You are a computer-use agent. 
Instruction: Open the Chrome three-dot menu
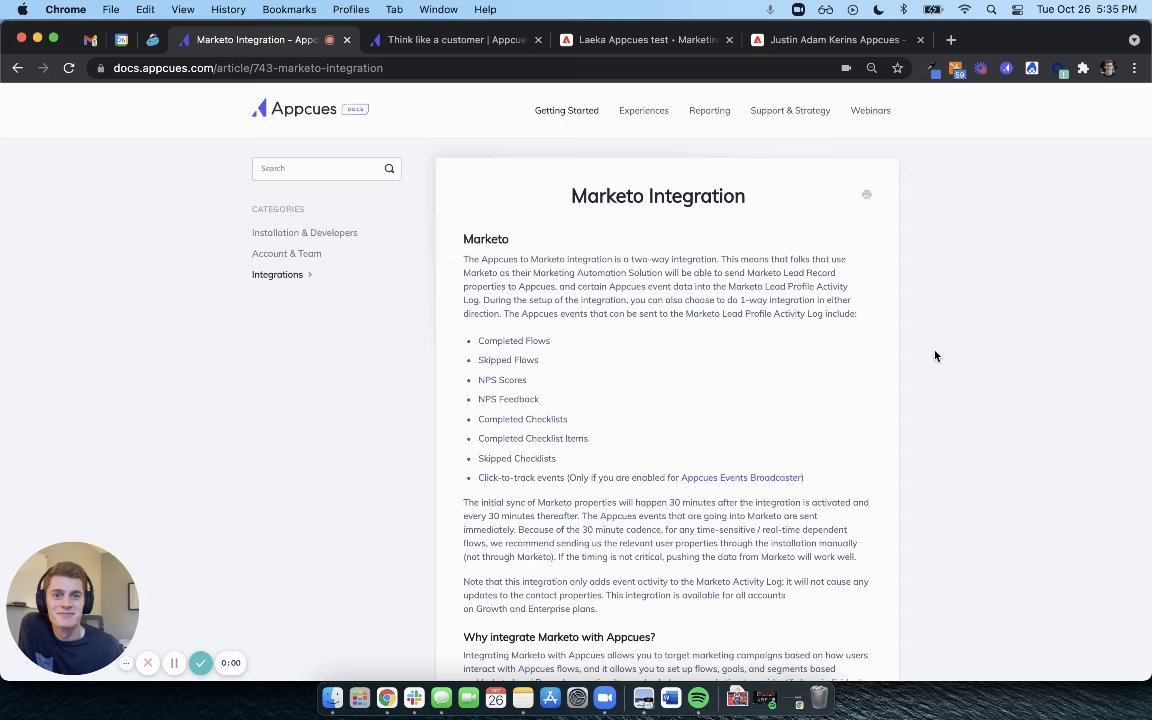tap(1134, 68)
